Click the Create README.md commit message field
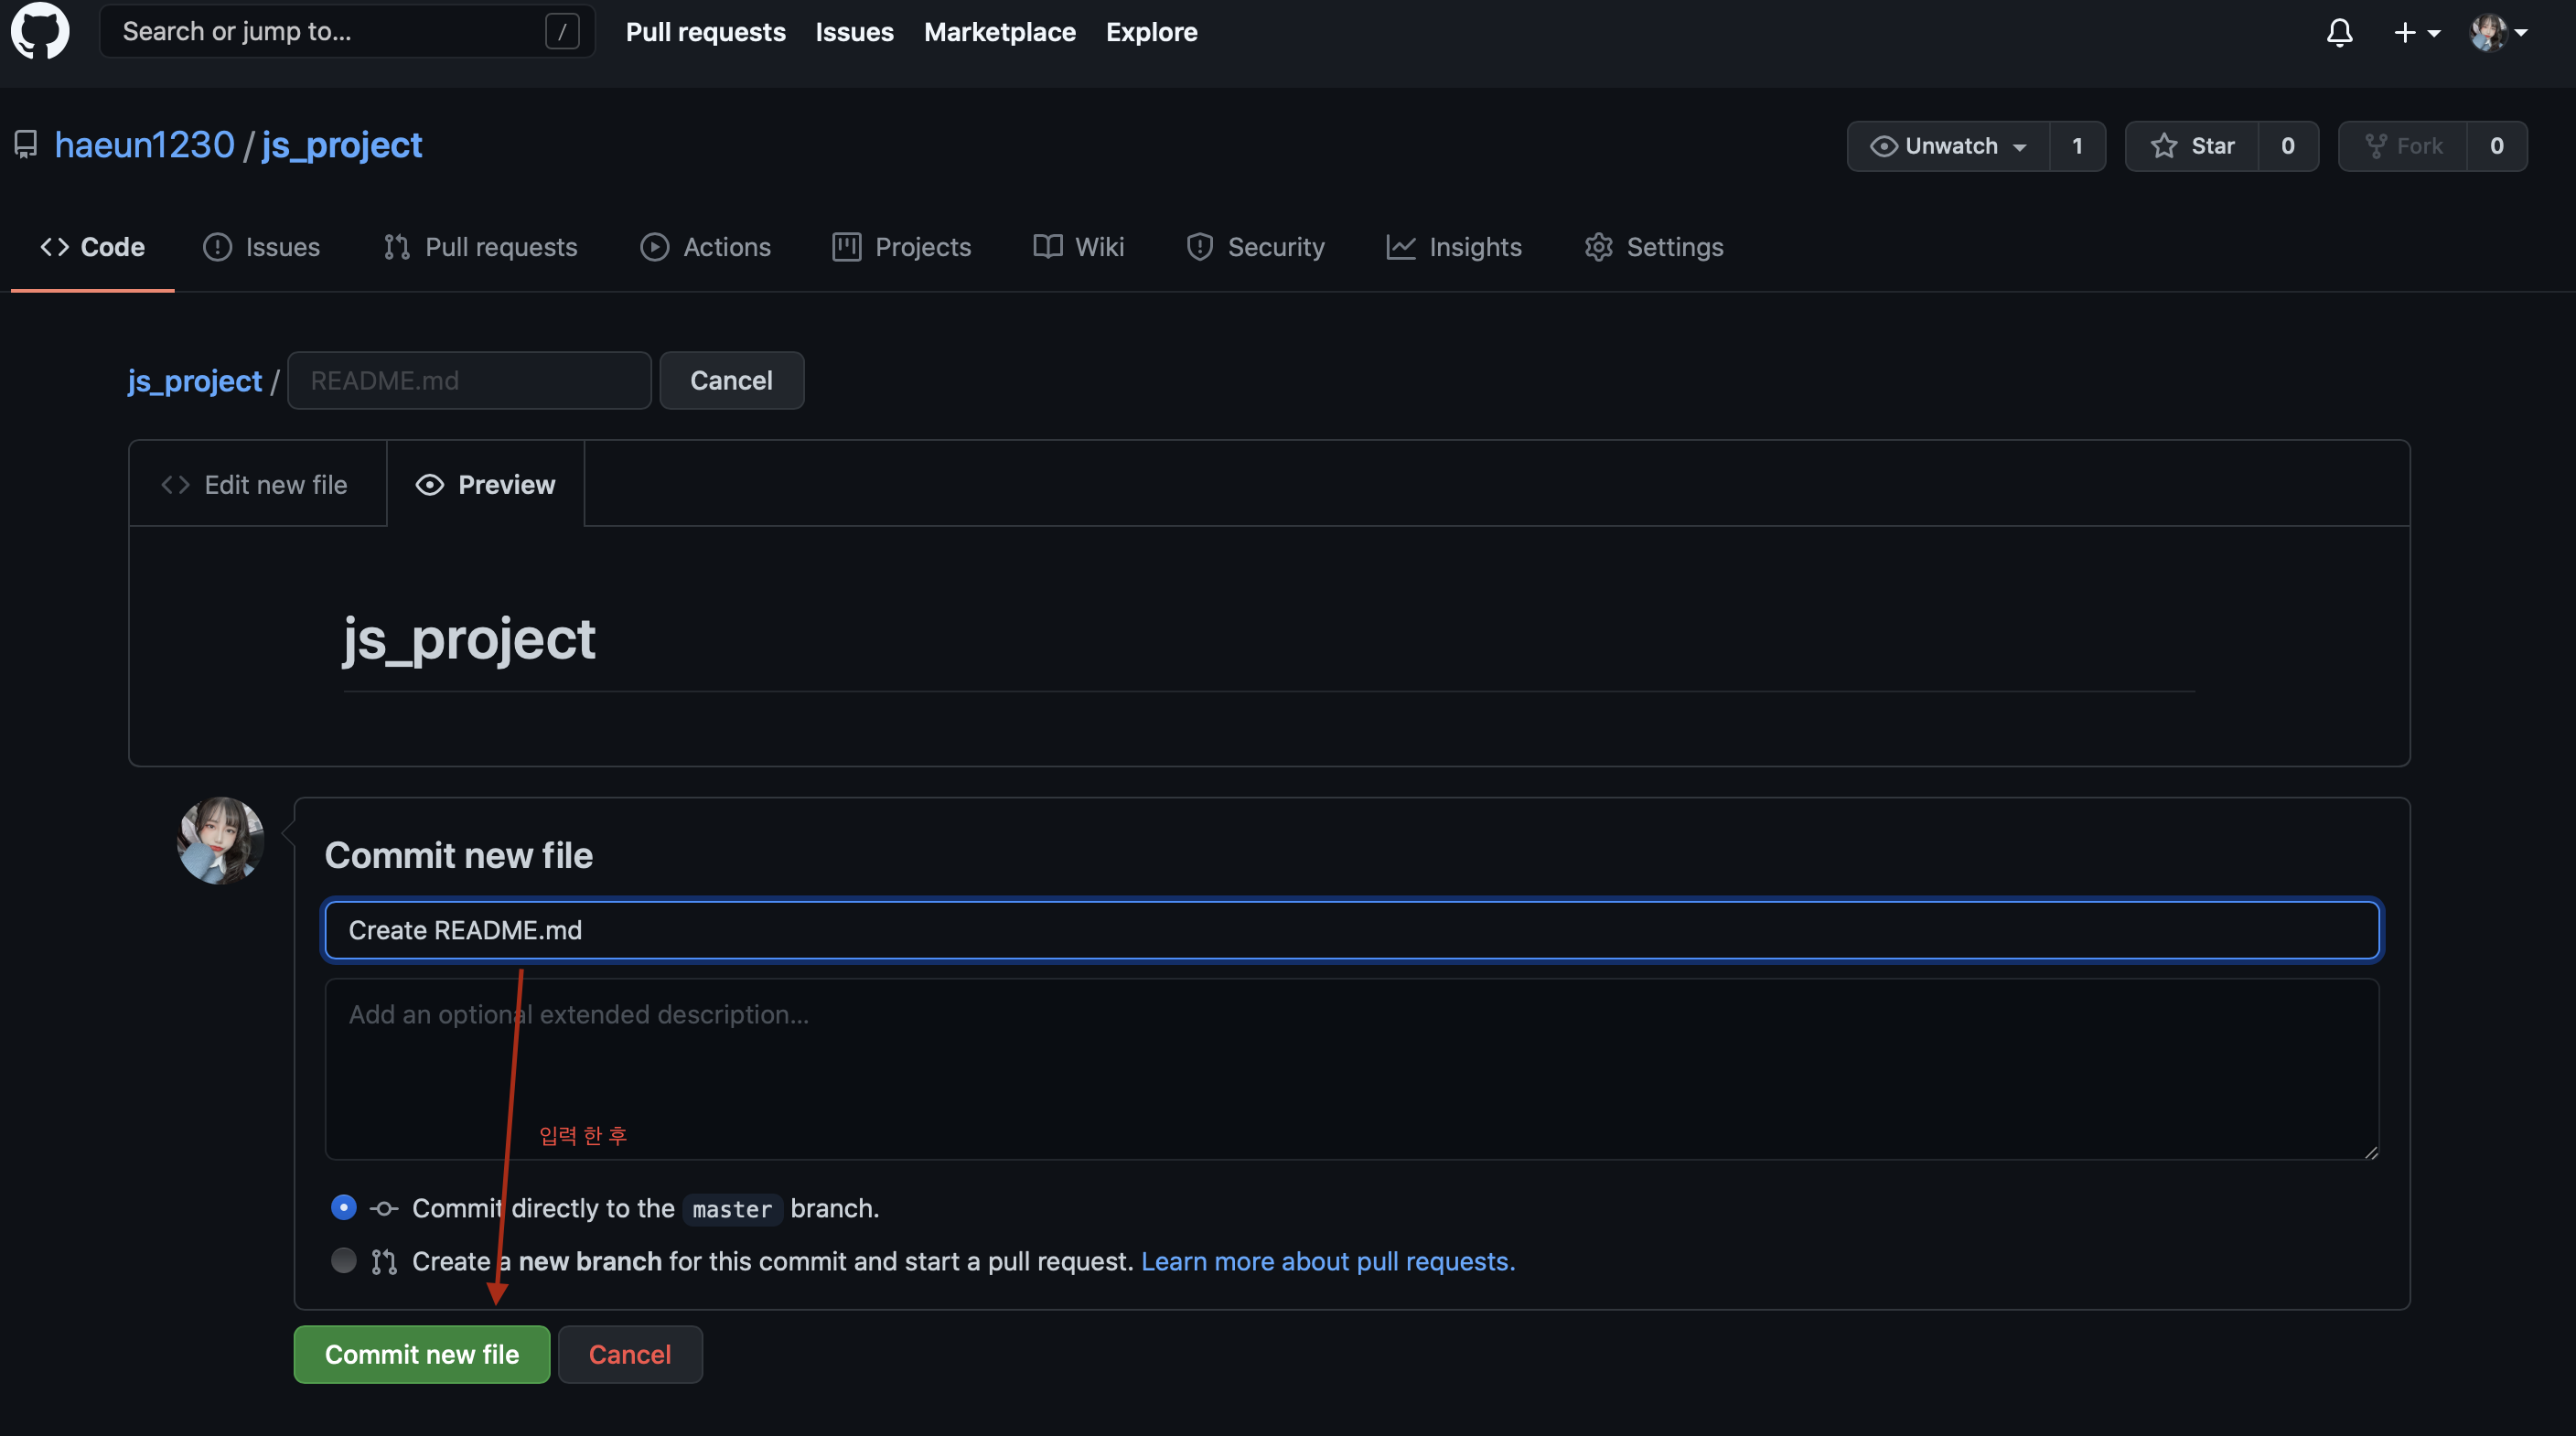This screenshot has width=2576, height=1436. 1352,930
